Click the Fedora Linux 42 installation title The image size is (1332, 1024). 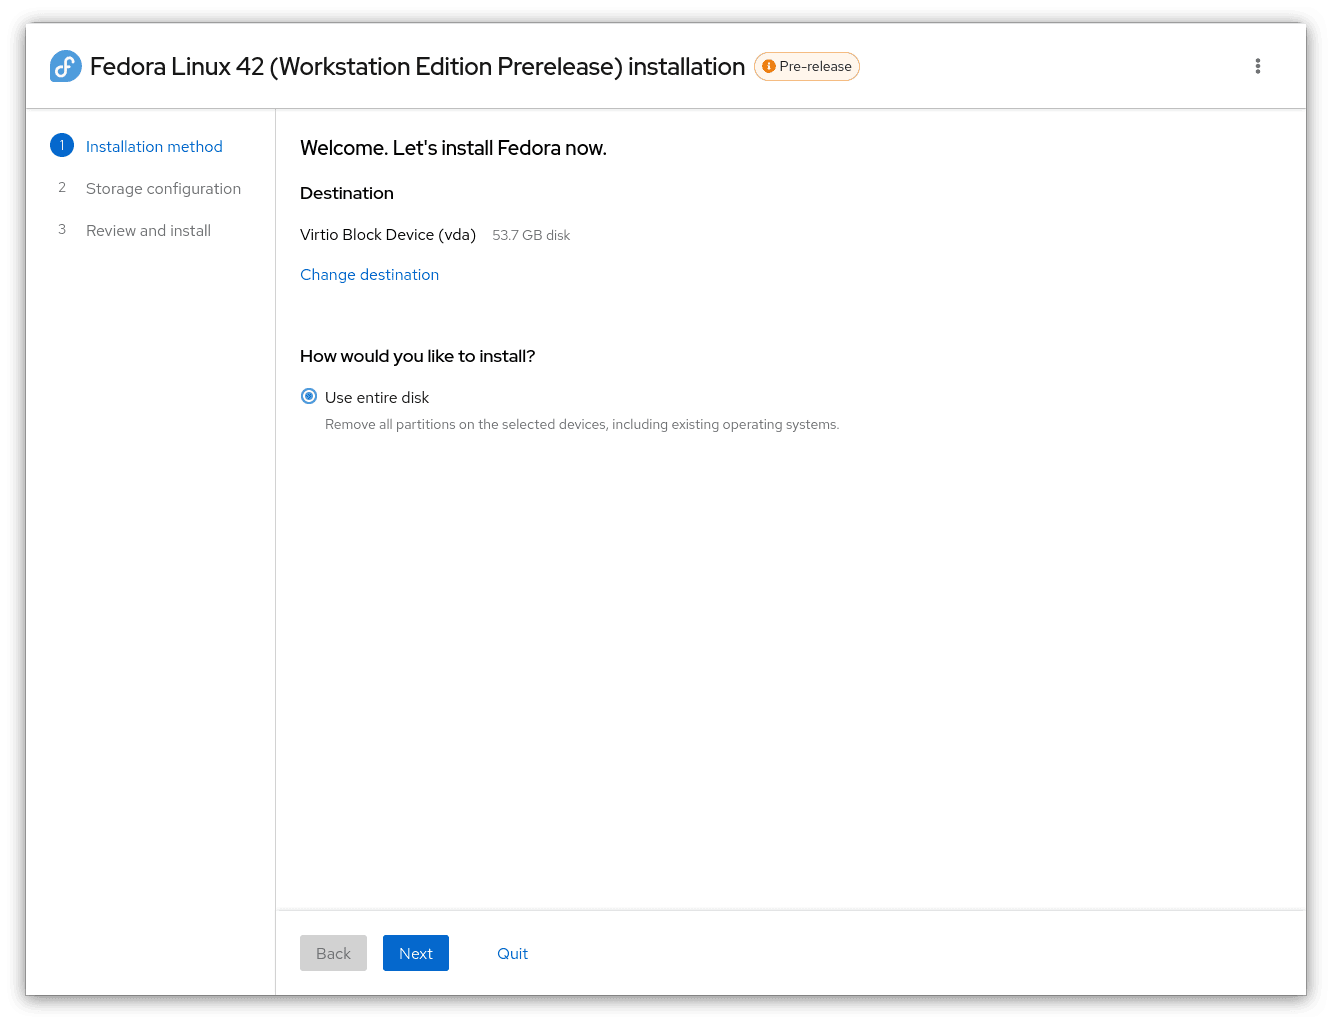click(417, 66)
